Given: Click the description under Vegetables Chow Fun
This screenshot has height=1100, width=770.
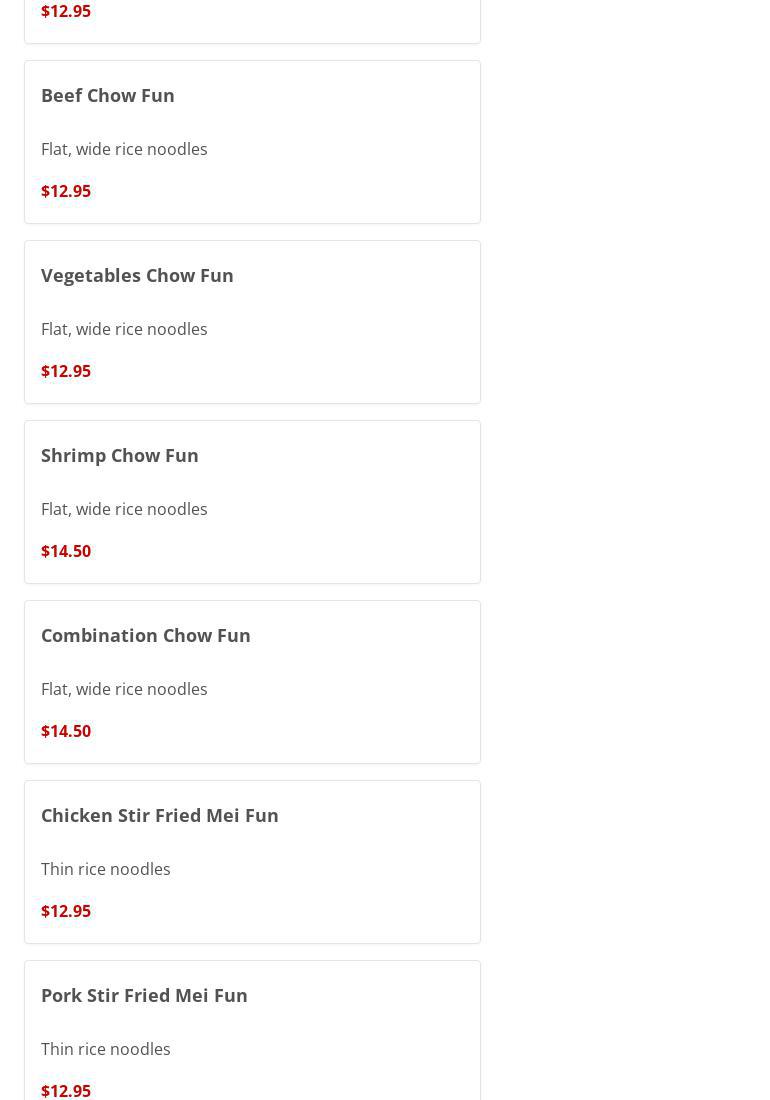Looking at the screenshot, I should pos(124,329).
